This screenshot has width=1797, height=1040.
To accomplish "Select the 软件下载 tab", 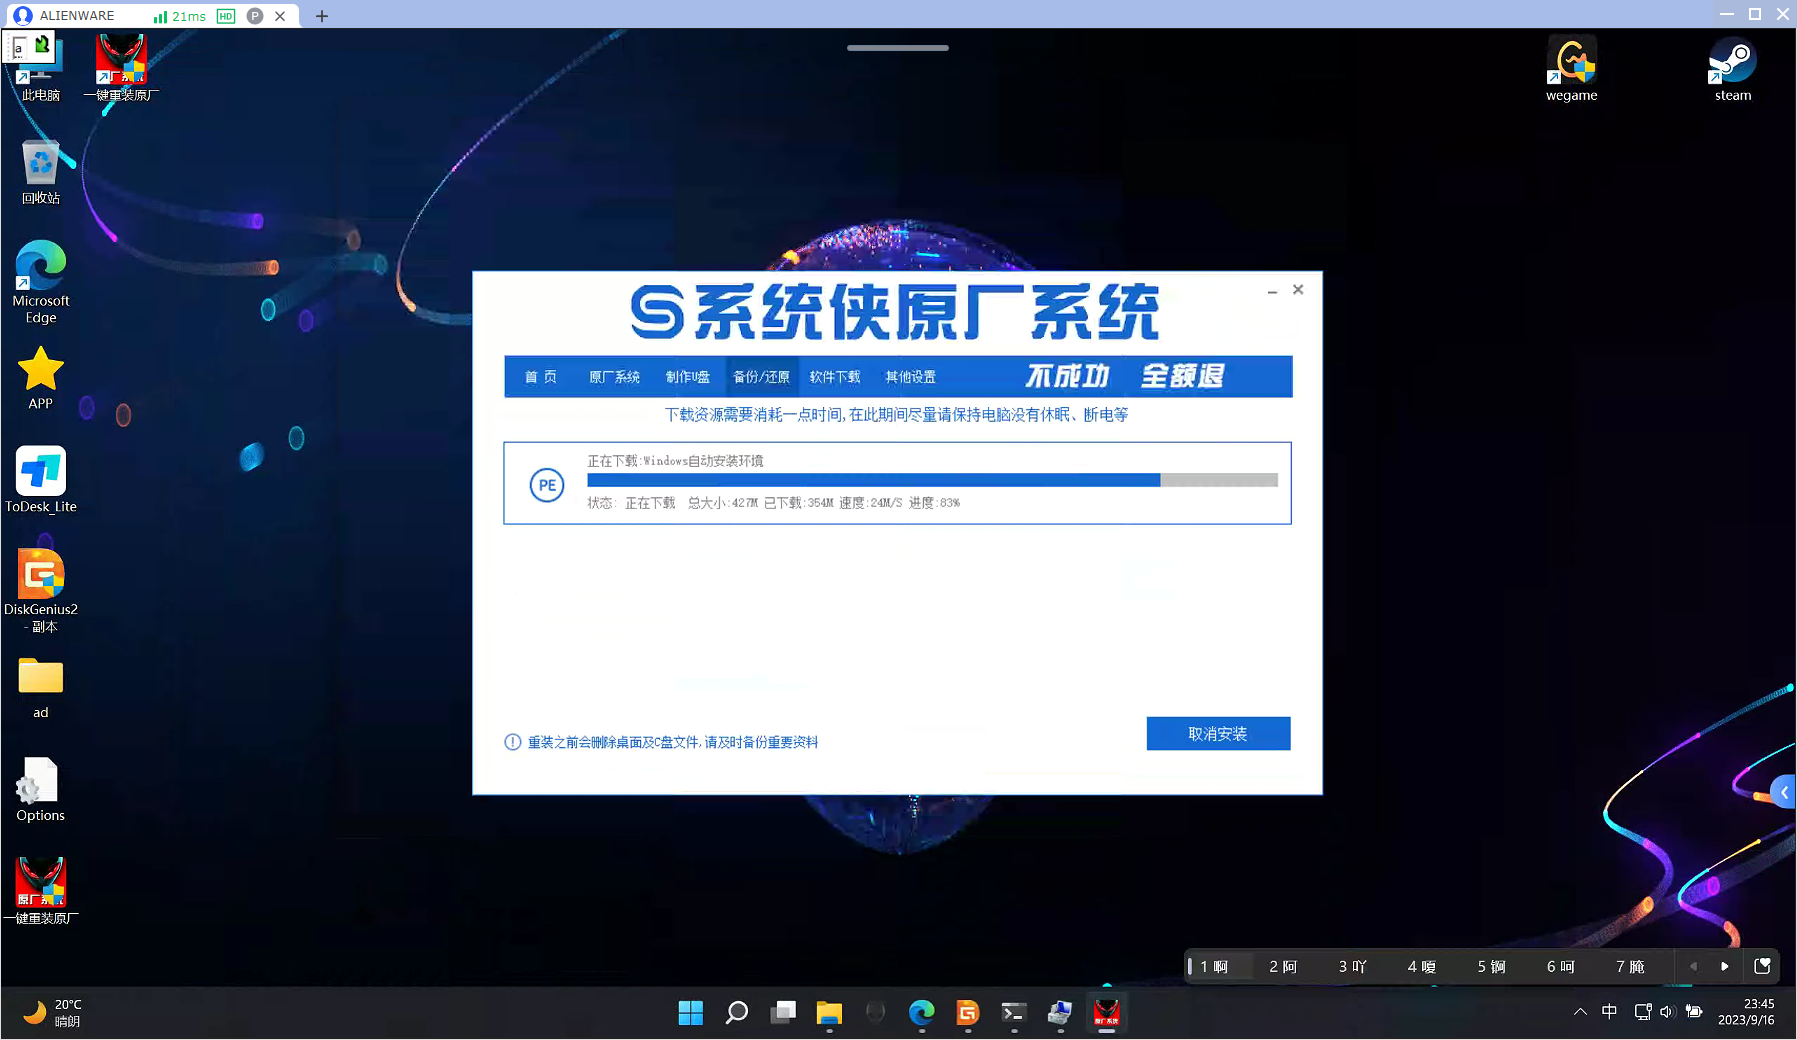I will pyautogui.click(x=835, y=377).
